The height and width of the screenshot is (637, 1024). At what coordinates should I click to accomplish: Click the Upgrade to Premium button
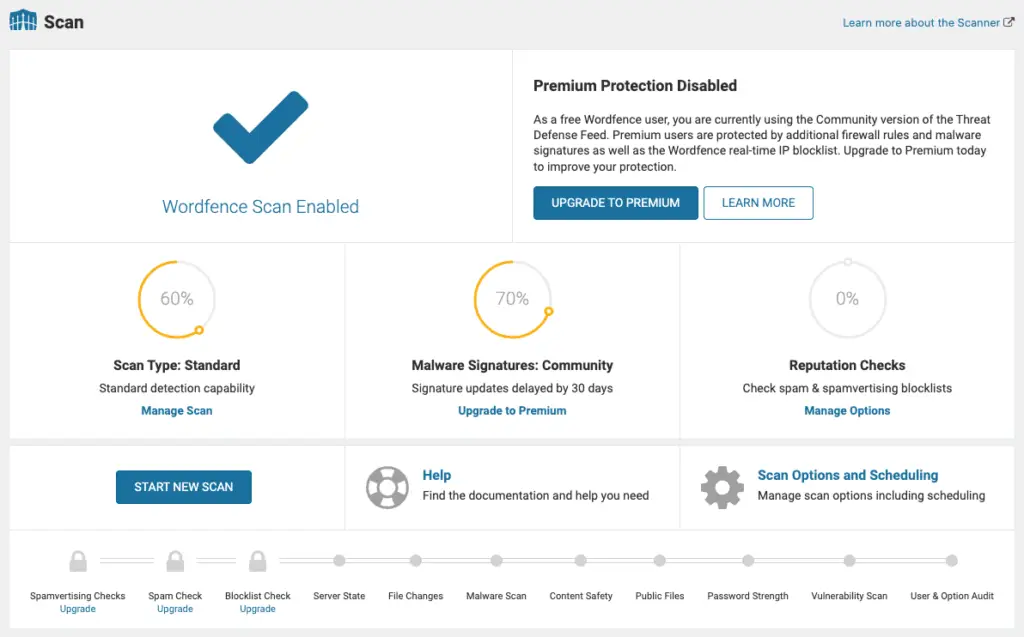(615, 202)
